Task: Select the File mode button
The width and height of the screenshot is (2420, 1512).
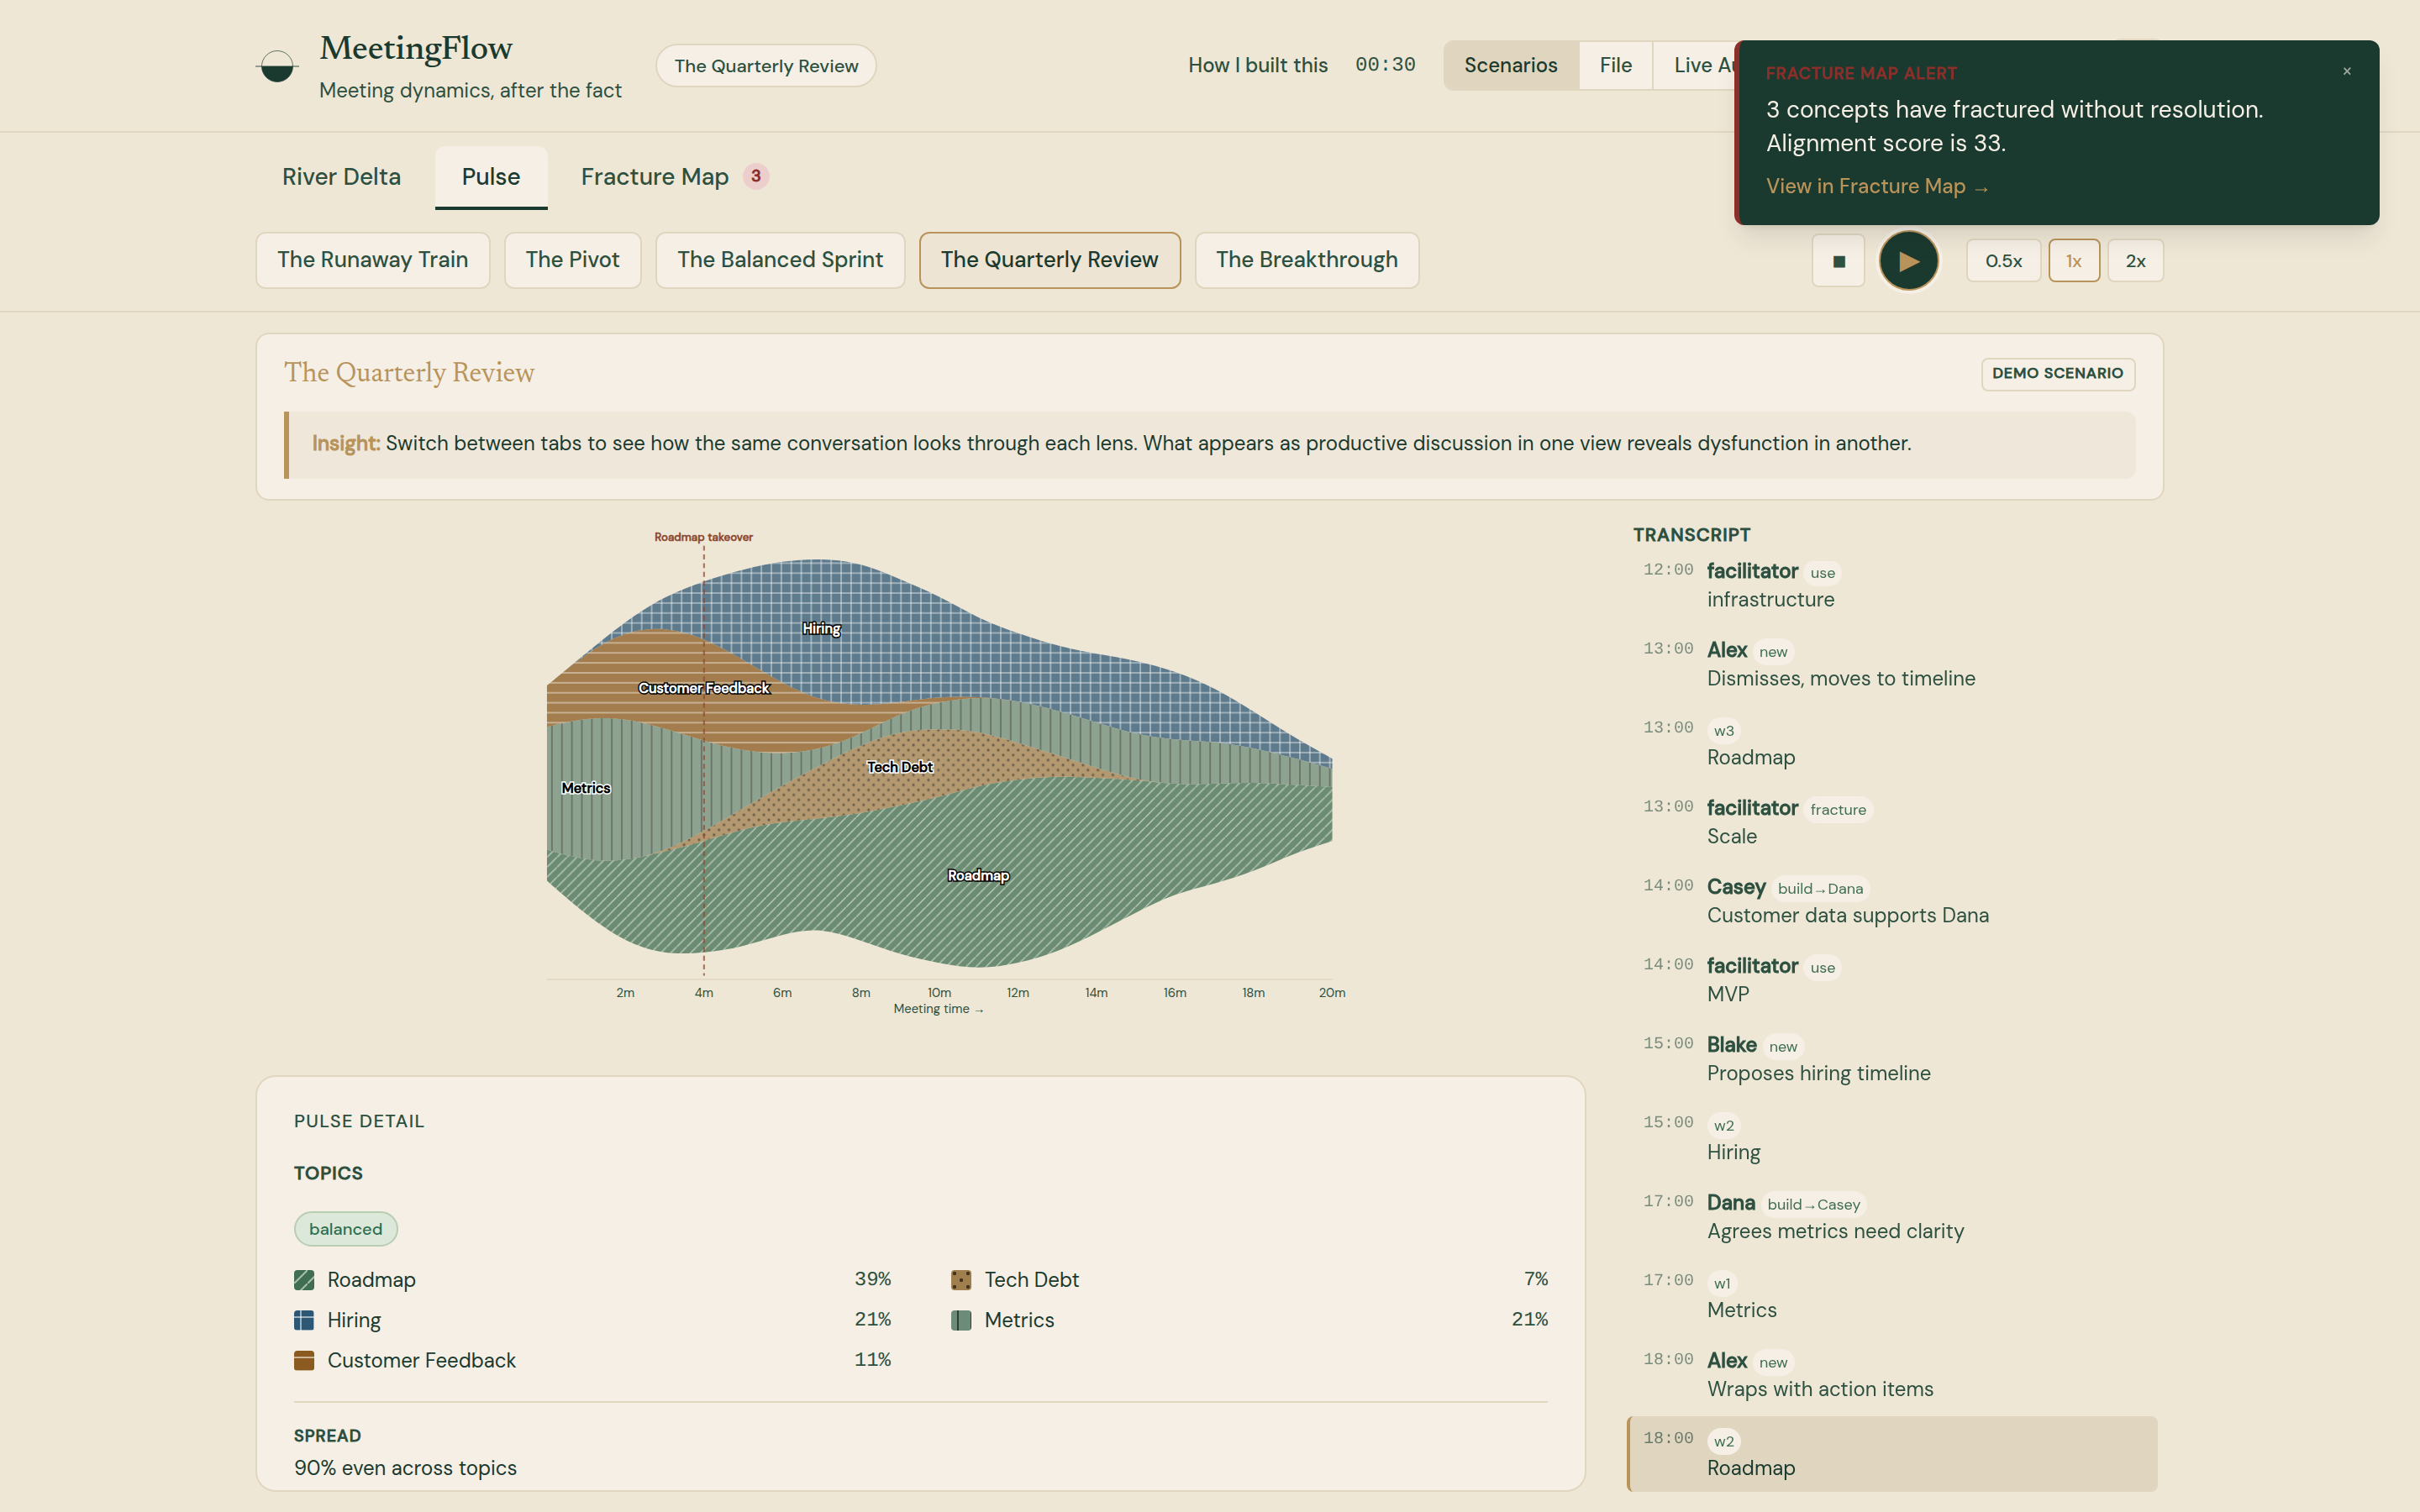Action: click(x=1615, y=65)
